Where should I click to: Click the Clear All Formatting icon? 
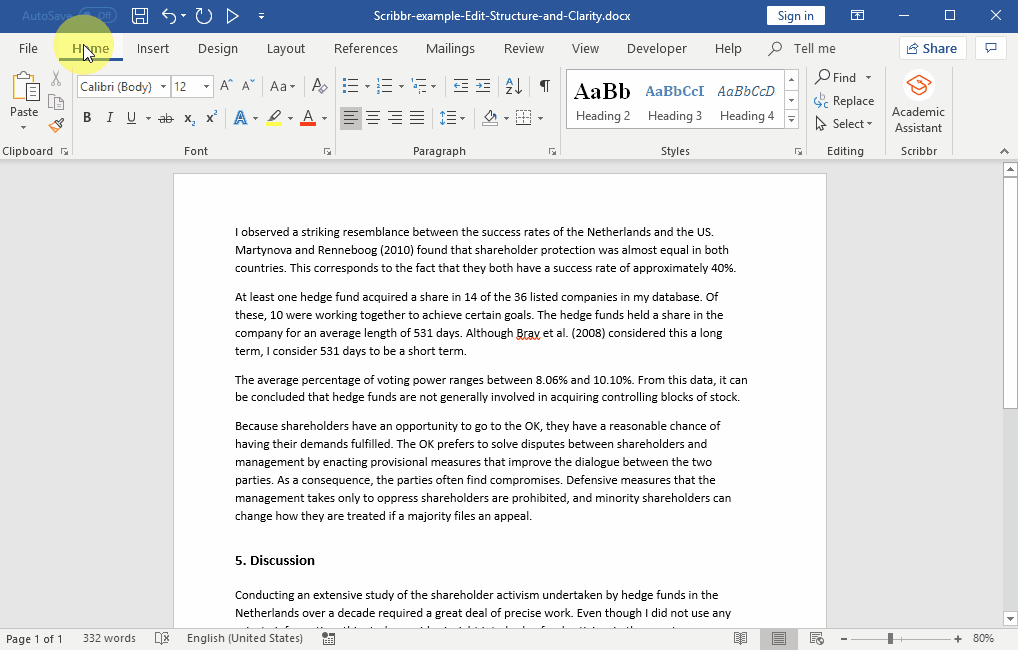(319, 87)
